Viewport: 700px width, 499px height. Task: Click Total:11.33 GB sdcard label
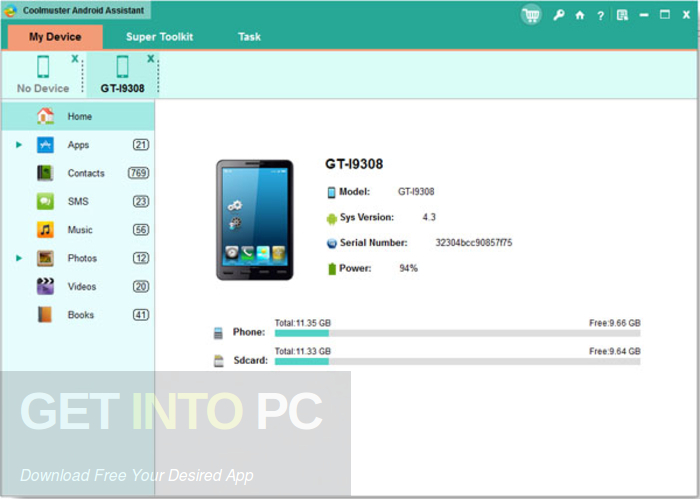(303, 351)
